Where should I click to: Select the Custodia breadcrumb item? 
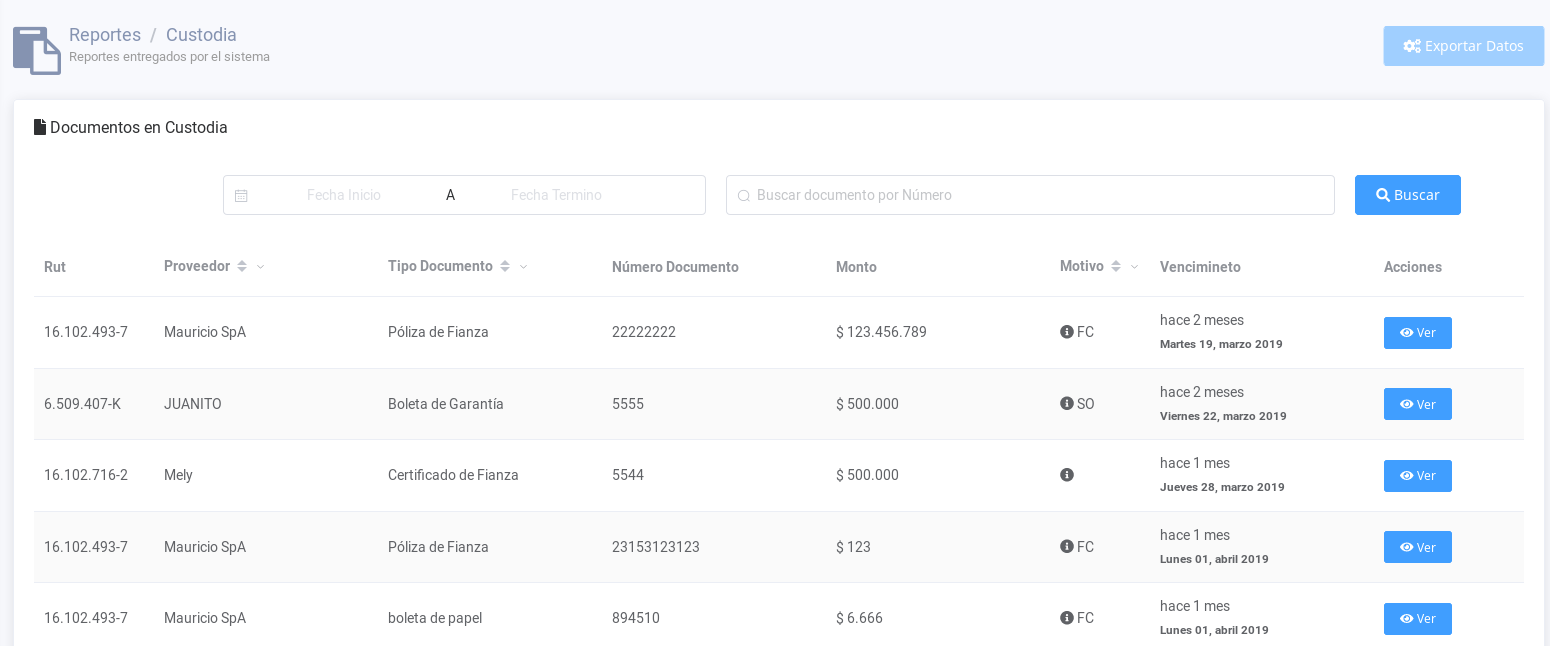201,35
